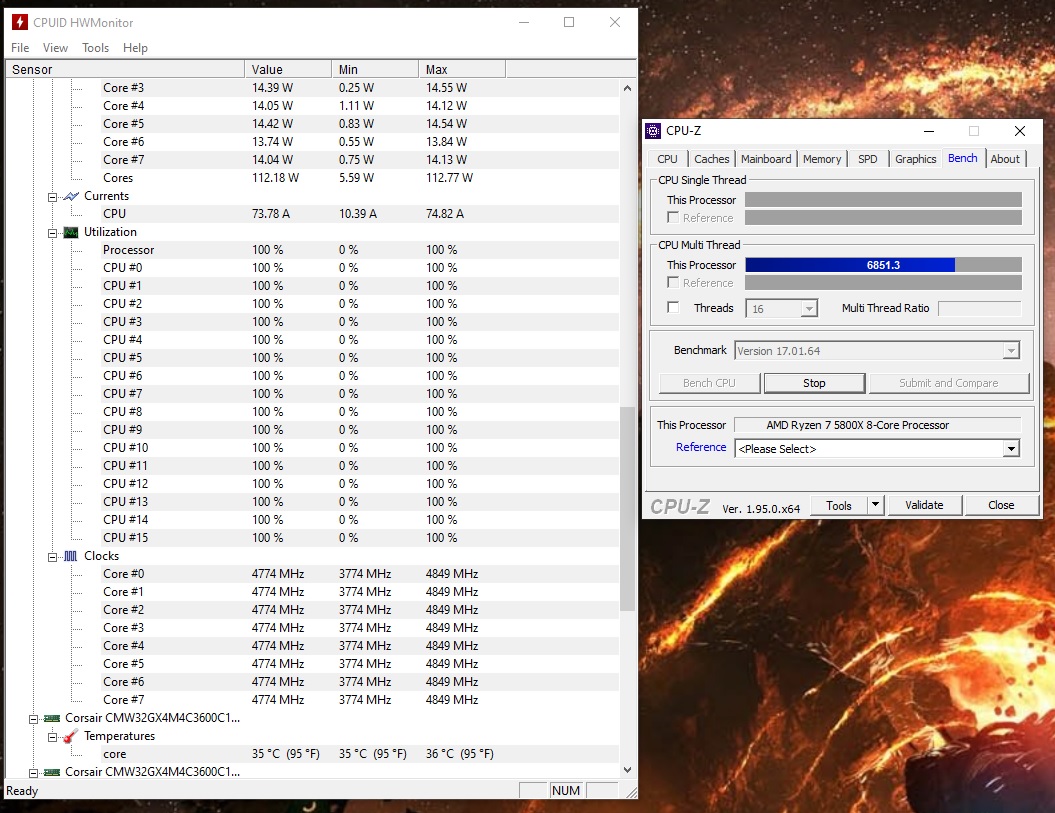Switch to the Graphics tab

(x=915, y=159)
